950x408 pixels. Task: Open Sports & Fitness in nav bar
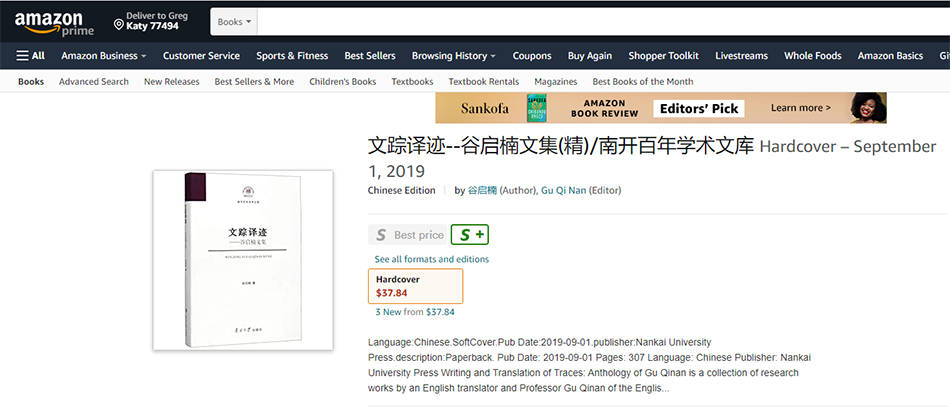pyautogui.click(x=292, y=56)
